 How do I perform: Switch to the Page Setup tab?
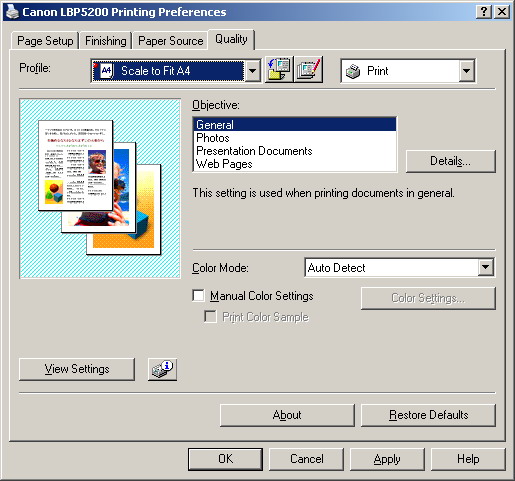click(x=45, y=41)
